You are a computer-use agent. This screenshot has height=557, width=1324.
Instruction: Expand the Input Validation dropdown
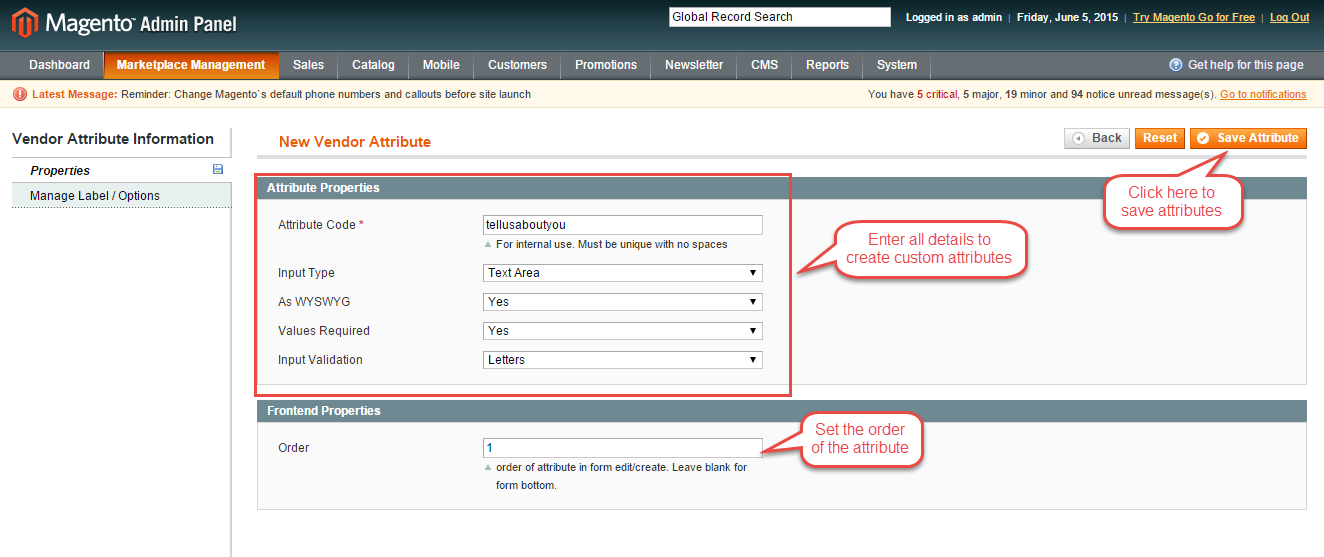pos(623,360)
